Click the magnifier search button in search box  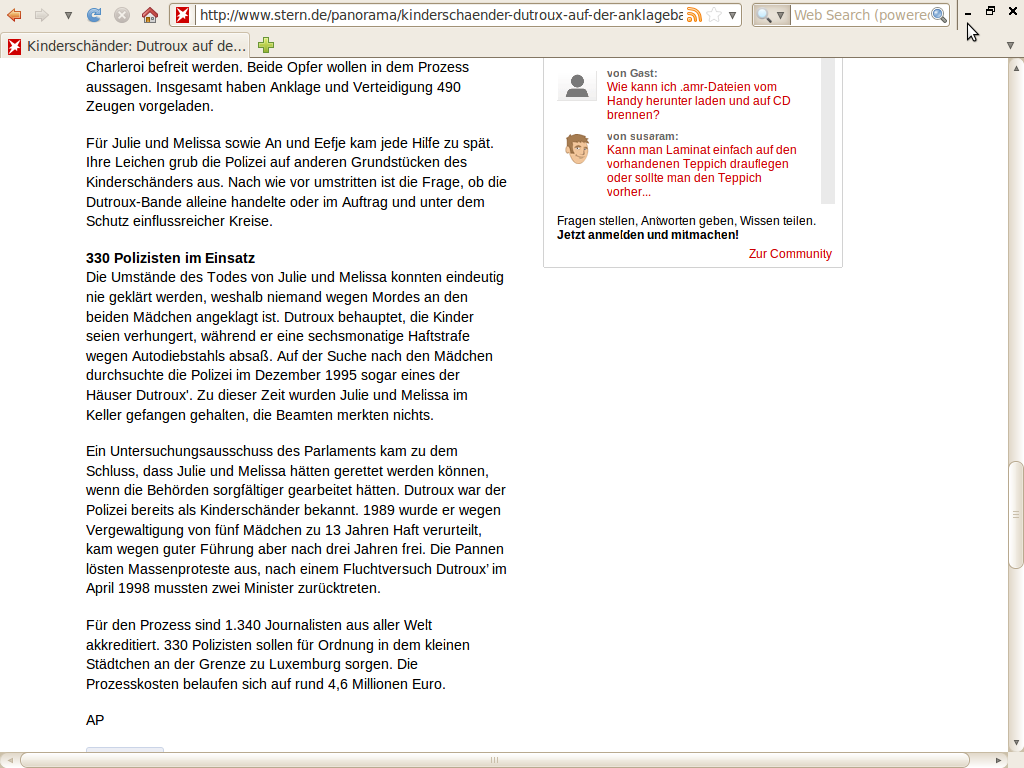[x=939, y=15]
